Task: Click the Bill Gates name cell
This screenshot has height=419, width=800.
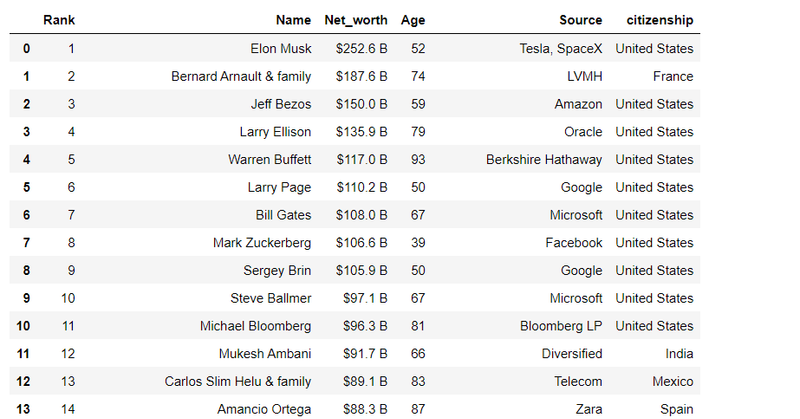Action: click(284, 215)
